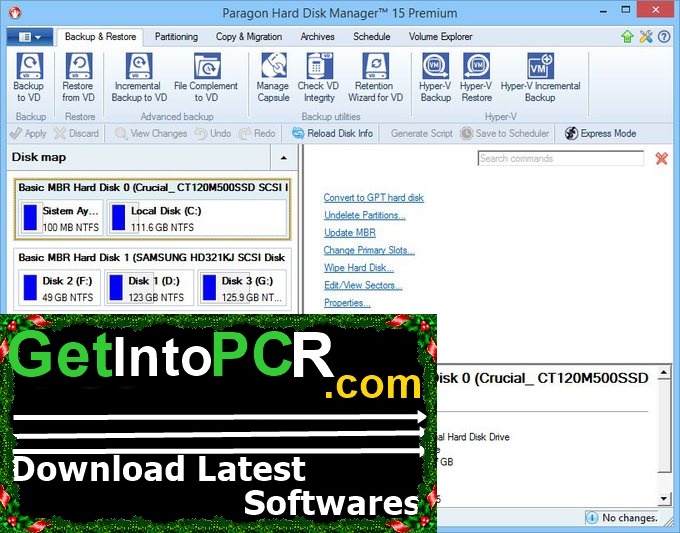680x533 pixels.
Task: Open Retention Wizard for VD
Action: (x=376, y=78)
